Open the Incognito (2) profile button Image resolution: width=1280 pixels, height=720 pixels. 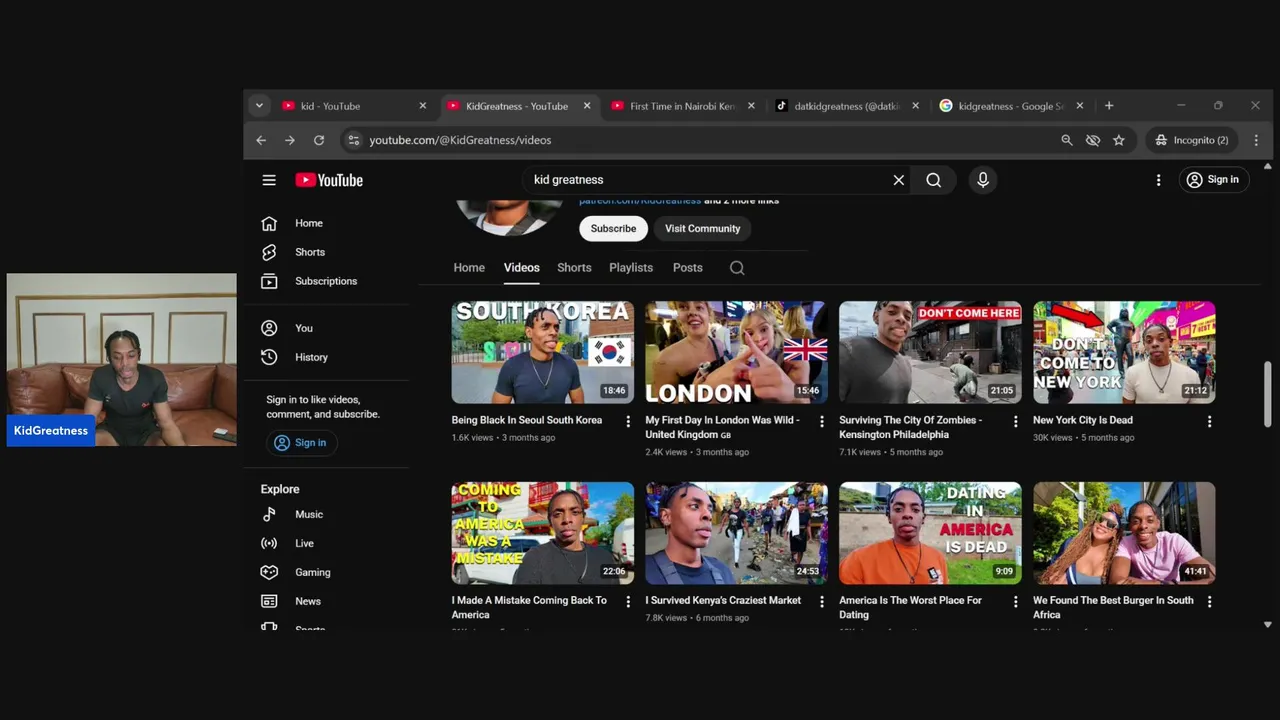coord(1193,140)
